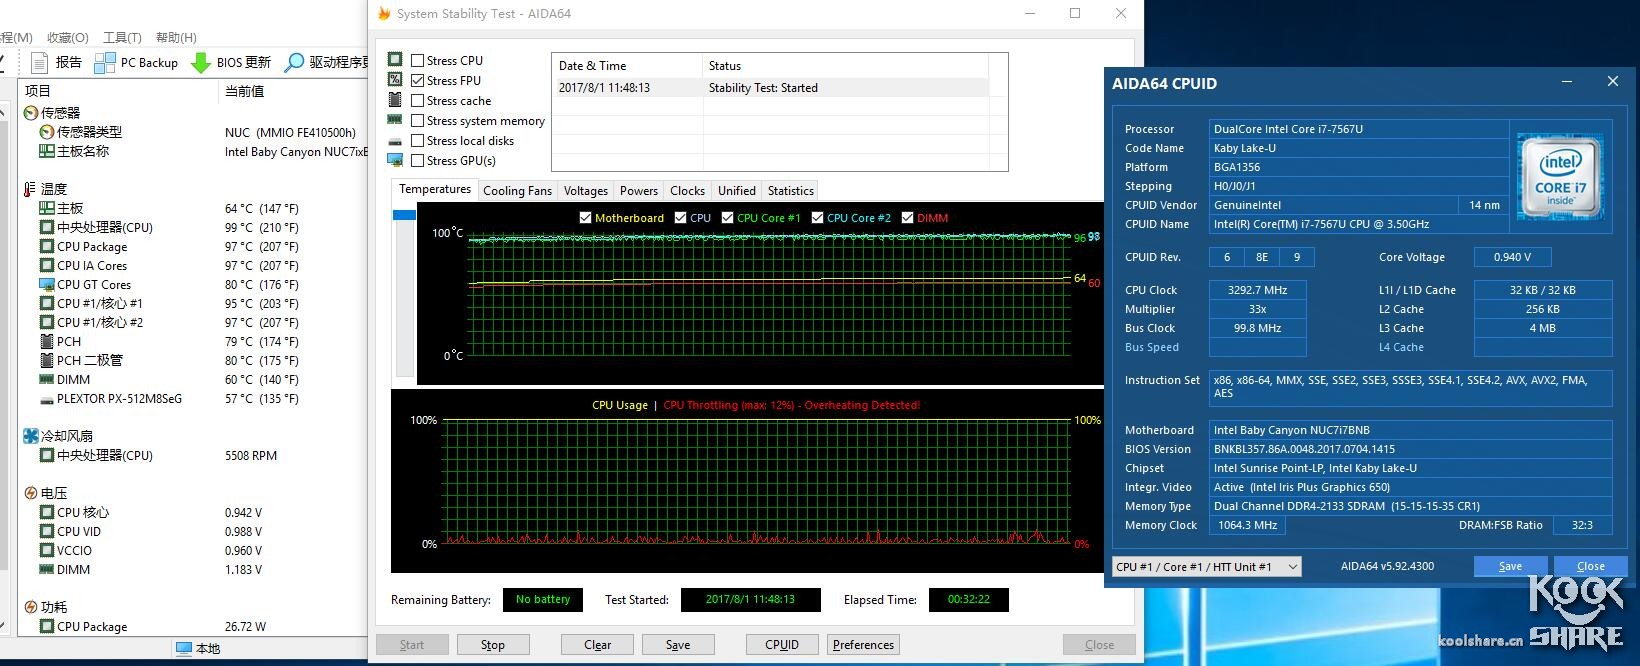Open 工具(T) menu in main AIDA64 window
This screenshot has width=1640, height=666.
[x=122, y=37]
